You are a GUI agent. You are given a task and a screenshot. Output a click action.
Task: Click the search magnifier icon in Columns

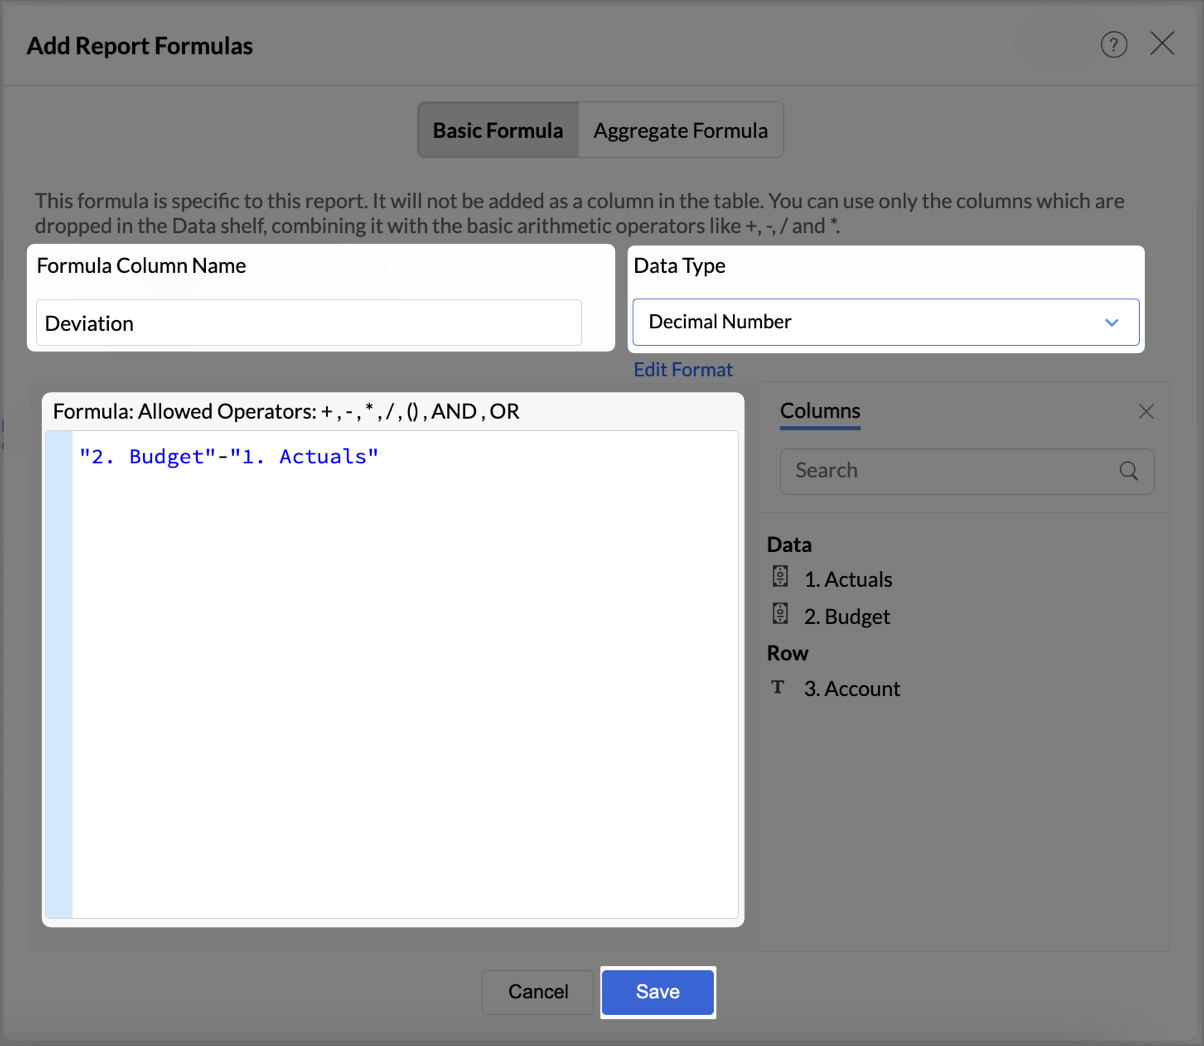(1128, 471)
